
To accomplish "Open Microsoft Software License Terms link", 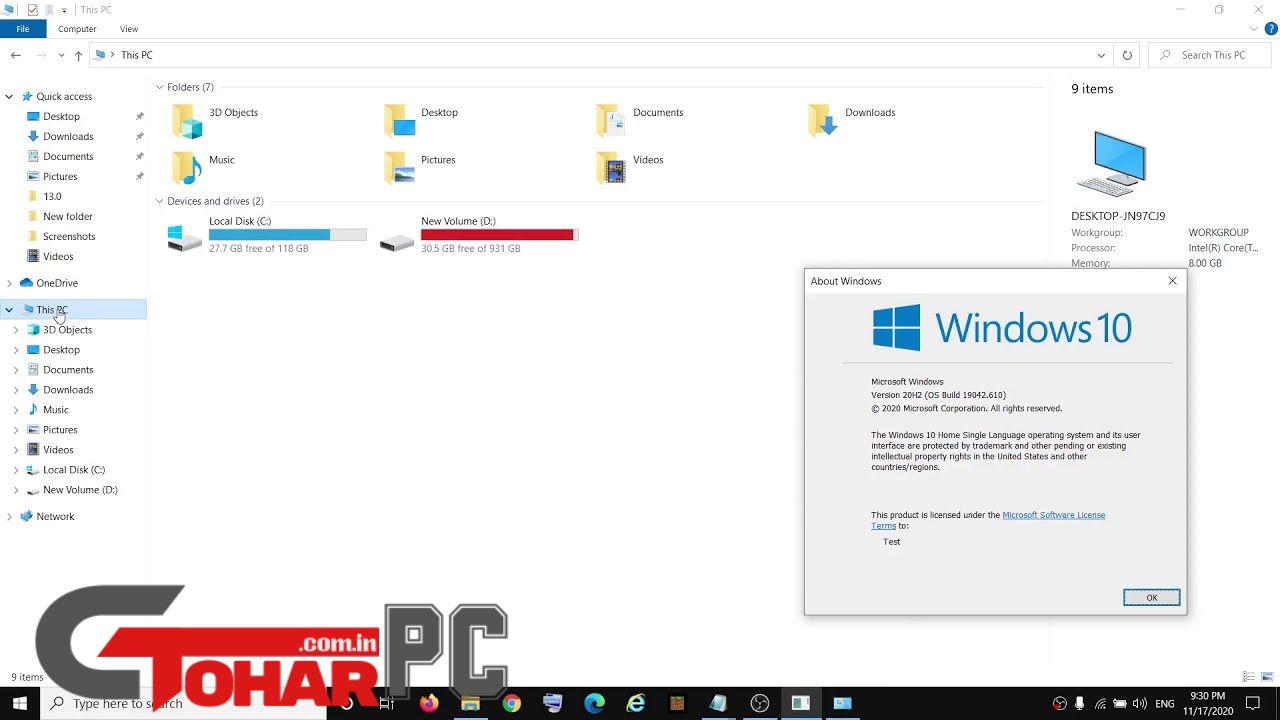I will tap(1053, 515).
